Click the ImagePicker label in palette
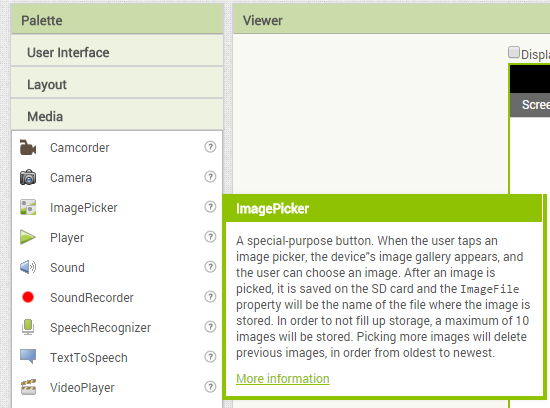Screen dimensions: 550x408 click(x=83, y=208)
